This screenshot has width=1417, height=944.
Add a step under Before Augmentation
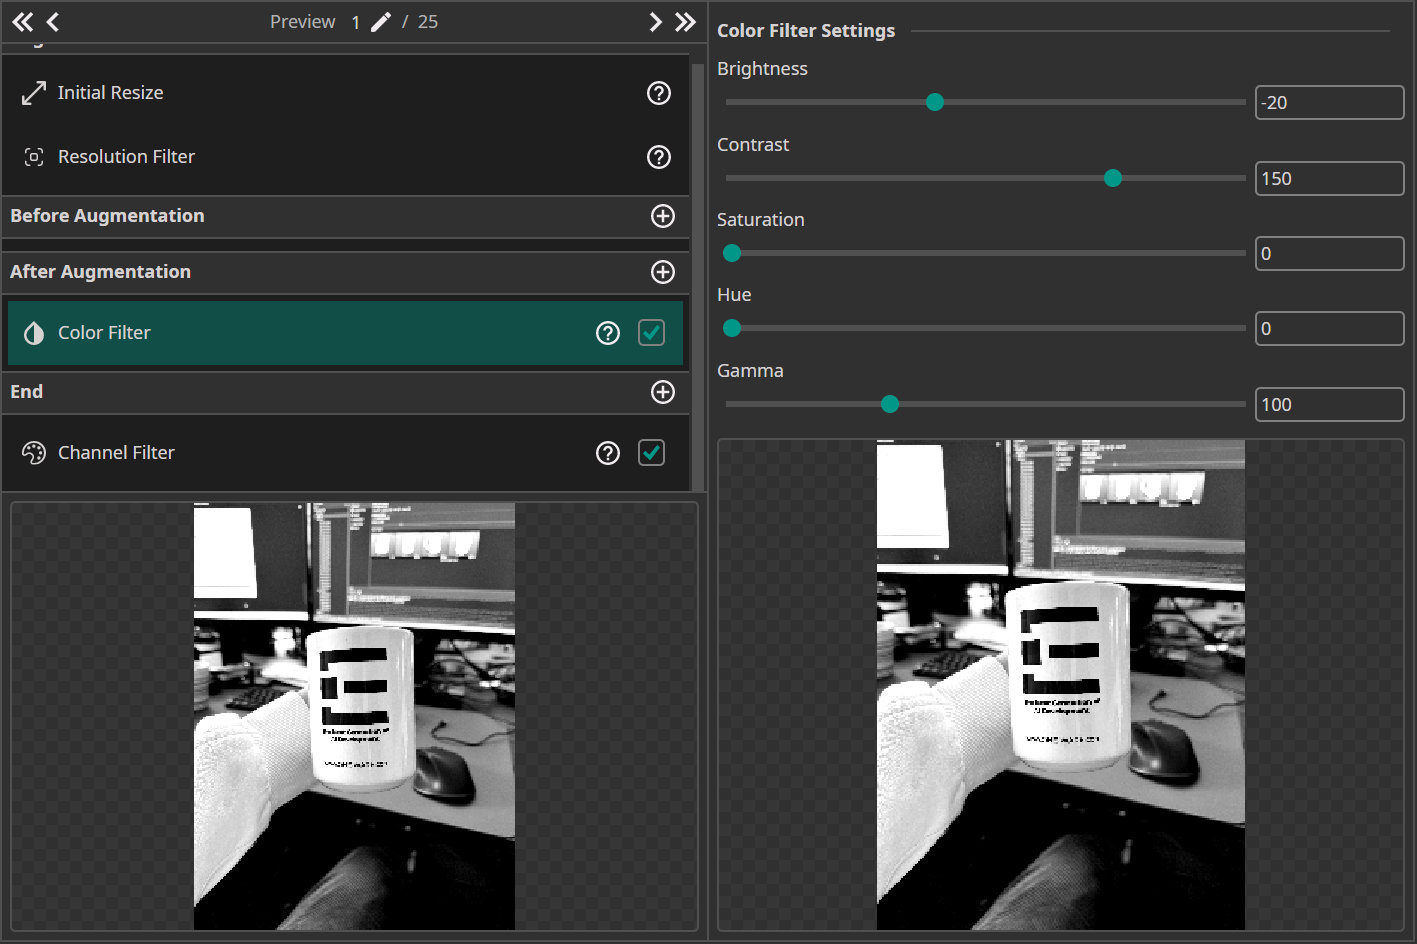(663, 216)
